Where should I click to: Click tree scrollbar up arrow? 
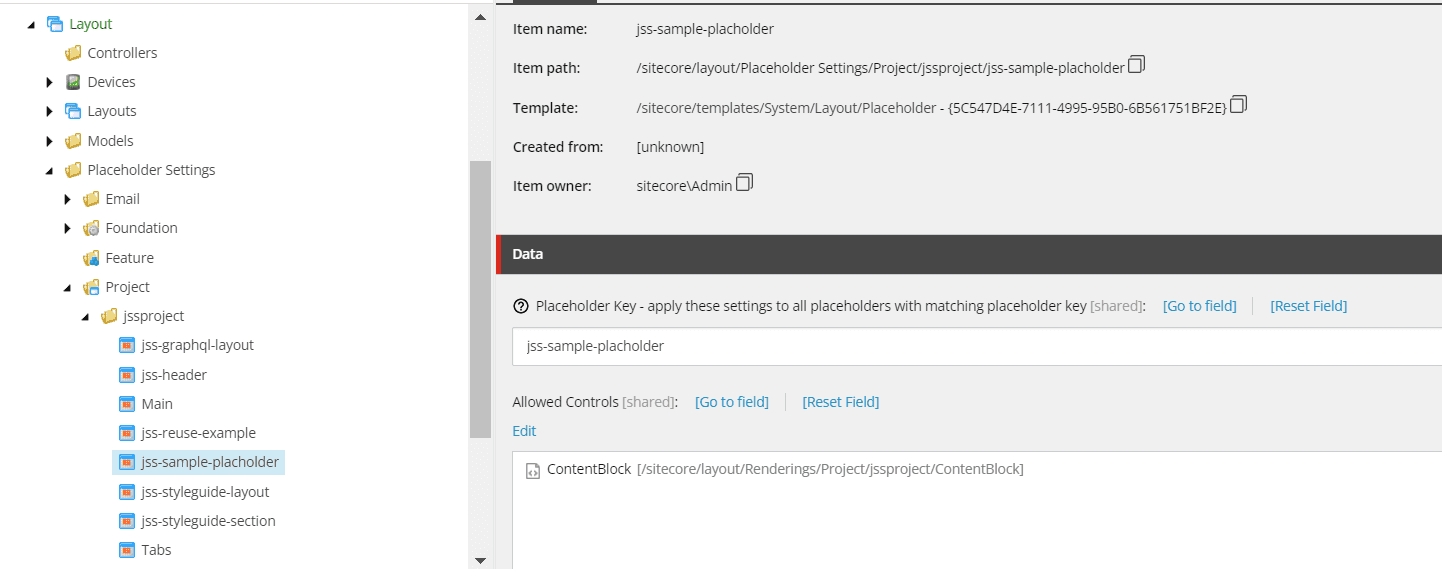tap(480, 18)
